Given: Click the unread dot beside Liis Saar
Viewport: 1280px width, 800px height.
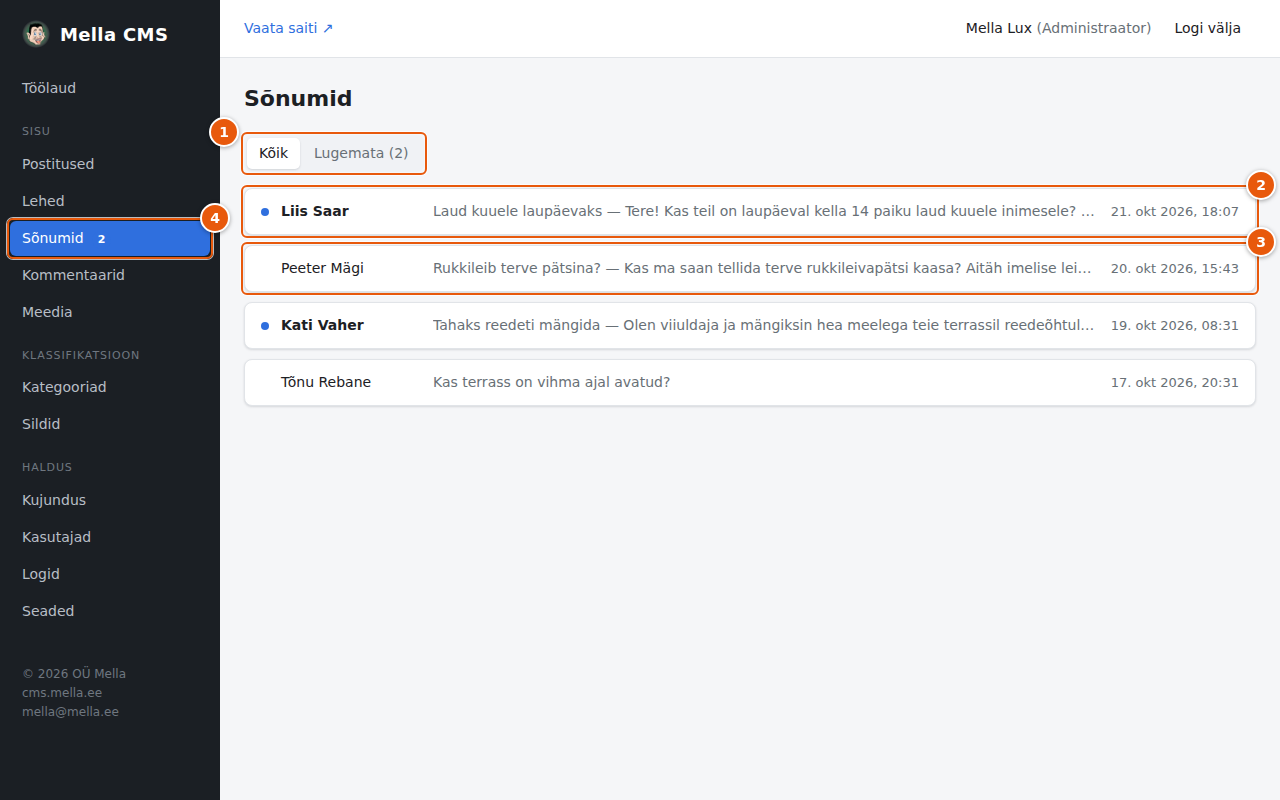Looking at the screenshot, I should [x=265, y=211].
